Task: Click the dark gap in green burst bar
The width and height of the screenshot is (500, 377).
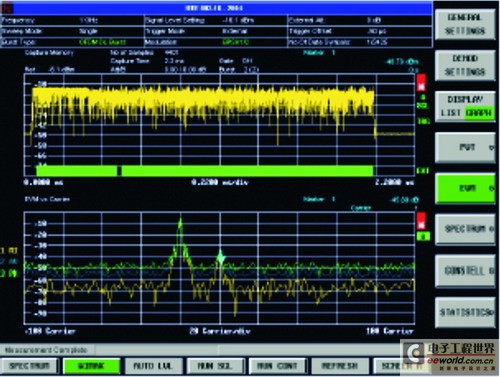Action: (119, 171)
